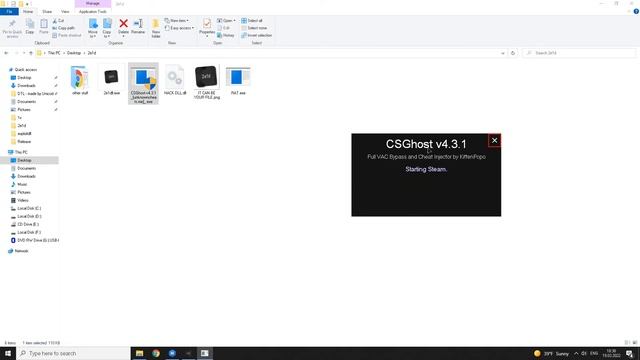Open Local Disk (C:) in sidebar
The height and width of the screenshot is (360, 640).
click(x=29, y=208)
